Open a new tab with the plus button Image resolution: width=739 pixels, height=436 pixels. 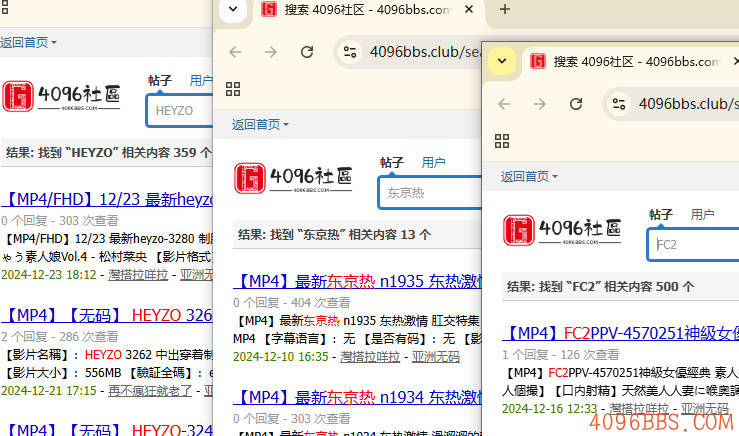[505, 10]
